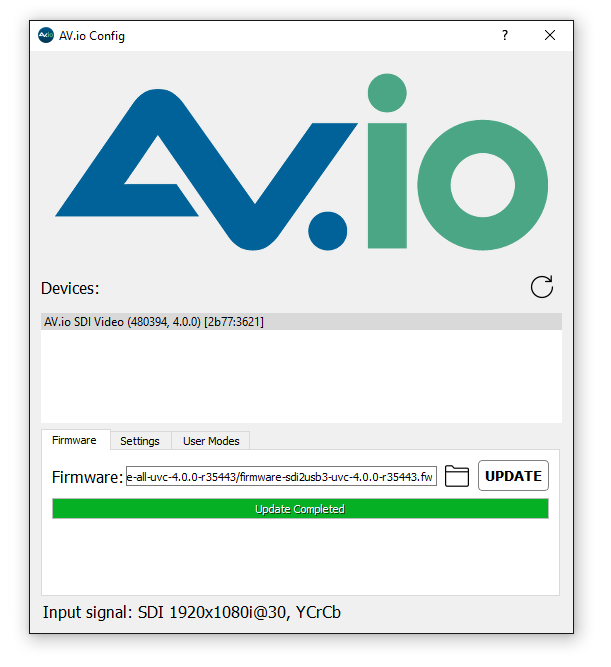This screenshot has height=667, width=611.
Task: Click the Input signal status text
Action: pyautogui.click(x=191, y=612)
